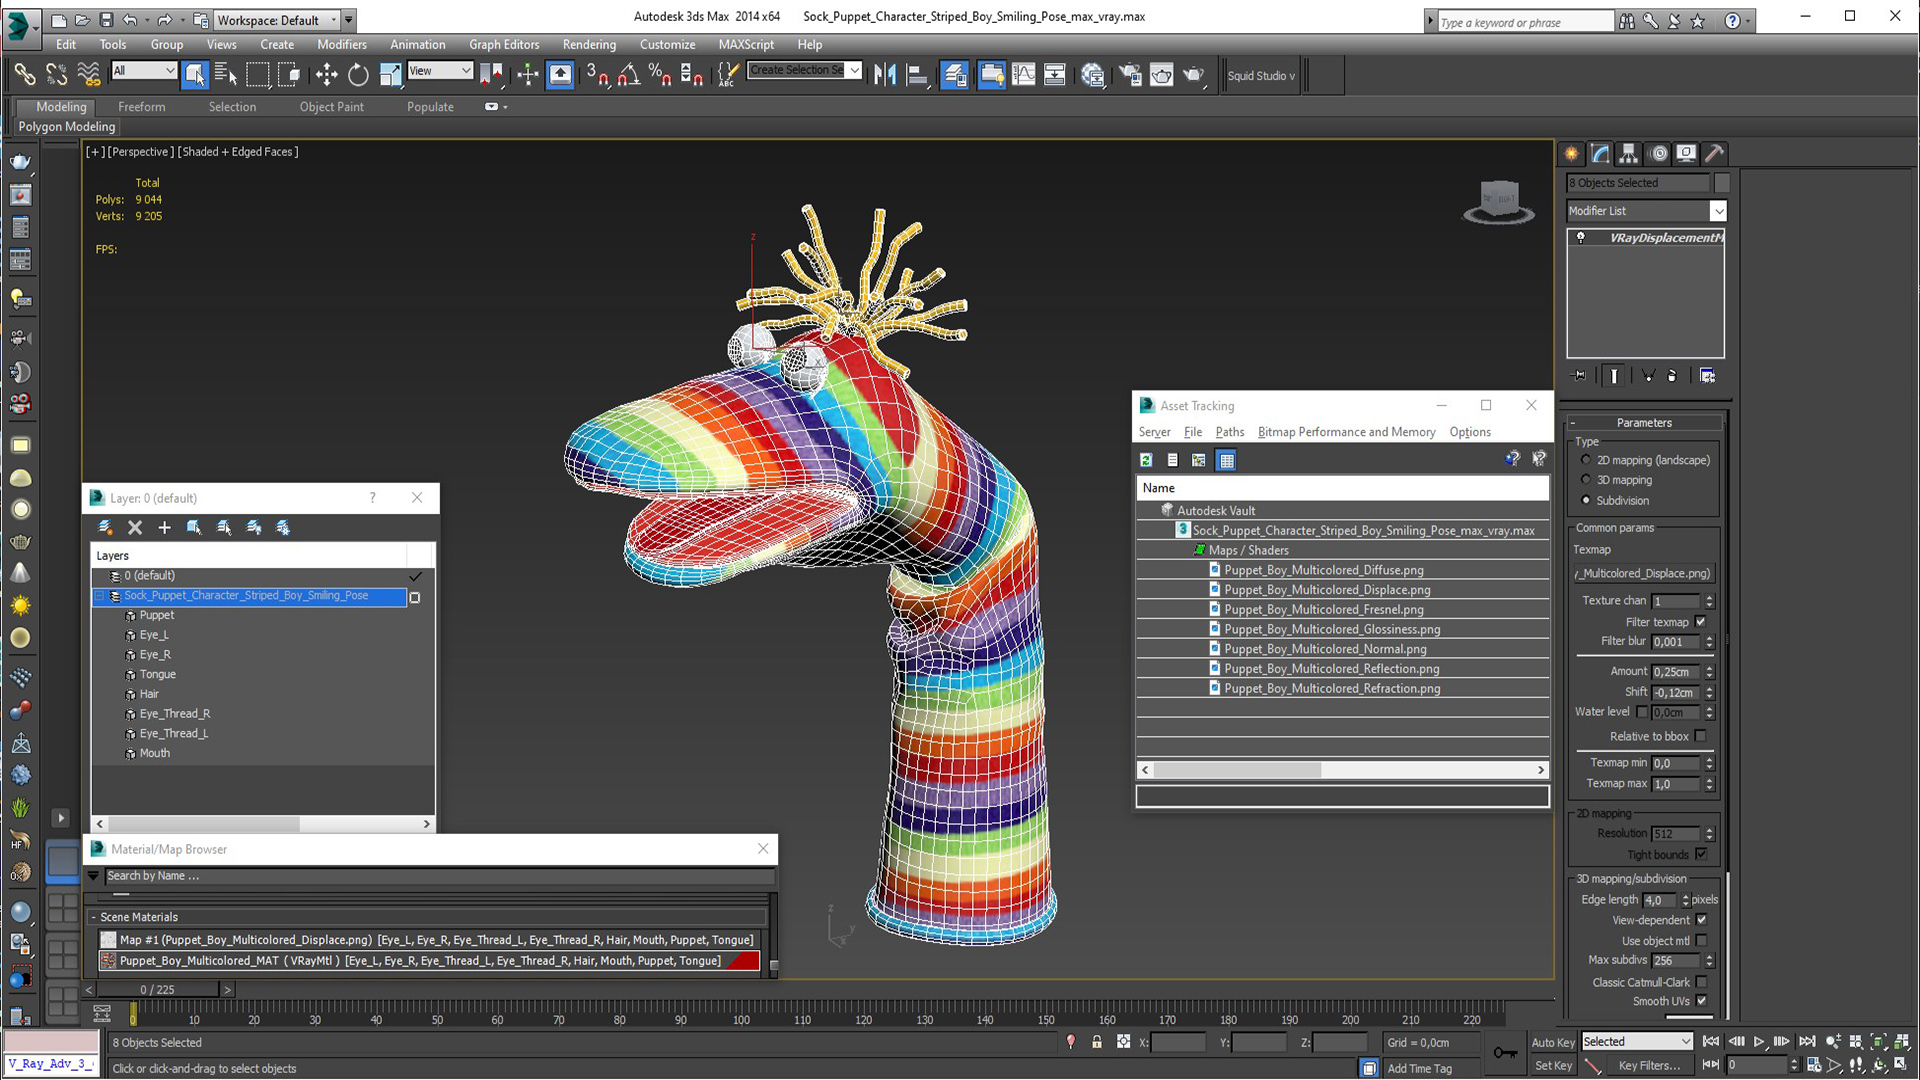Click the Angle Snap toggle icon
The height and width of the screenshot is (1080, 1920).
(x=628, y=75)
